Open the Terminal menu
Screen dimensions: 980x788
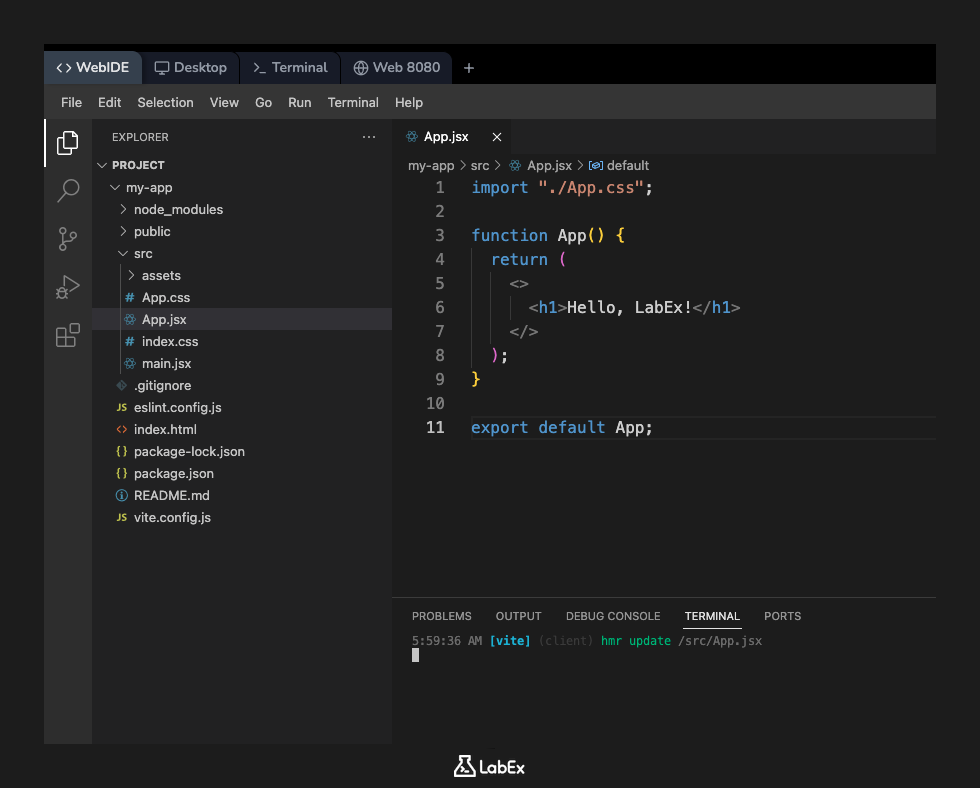pos(353,102)
